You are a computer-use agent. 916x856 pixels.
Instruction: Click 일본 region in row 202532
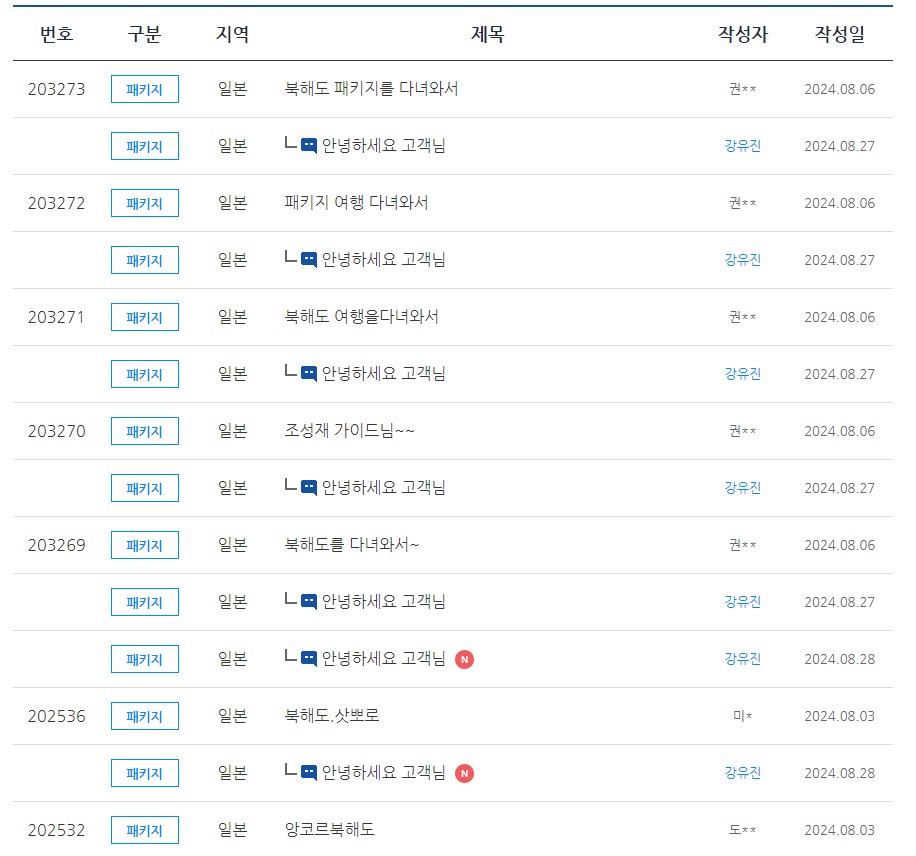[233, 830]
